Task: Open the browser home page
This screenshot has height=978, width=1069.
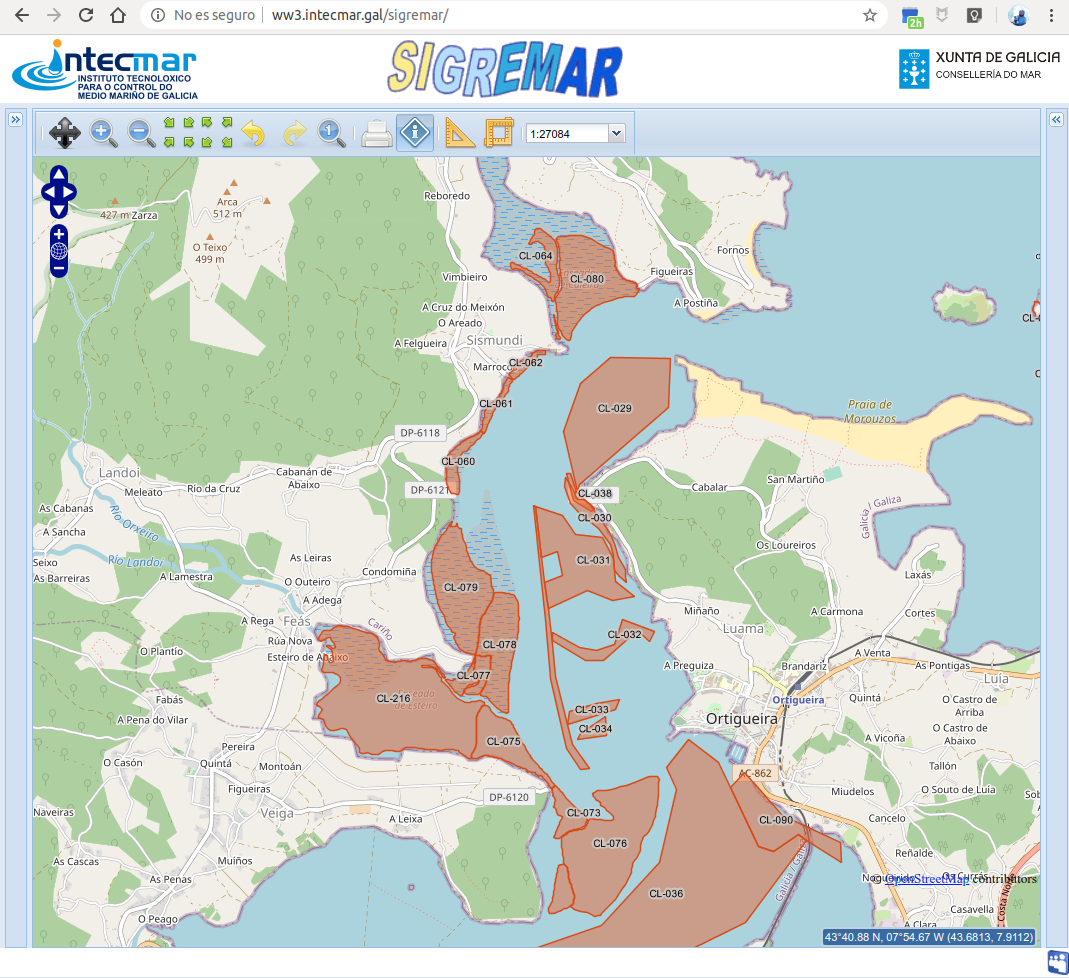Action: [118, 15]
